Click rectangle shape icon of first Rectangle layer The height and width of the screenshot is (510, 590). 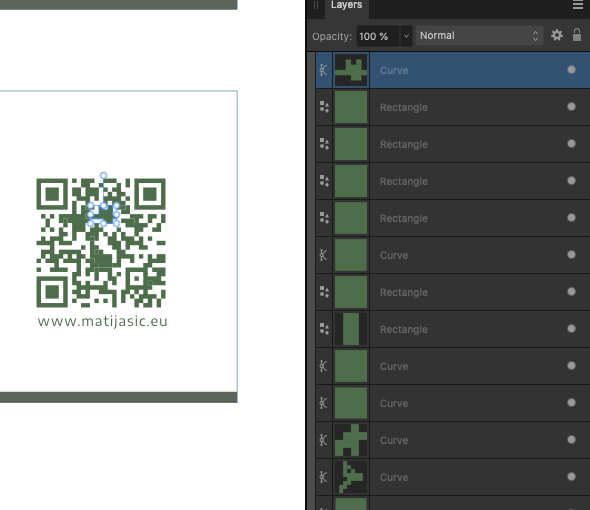324,107
